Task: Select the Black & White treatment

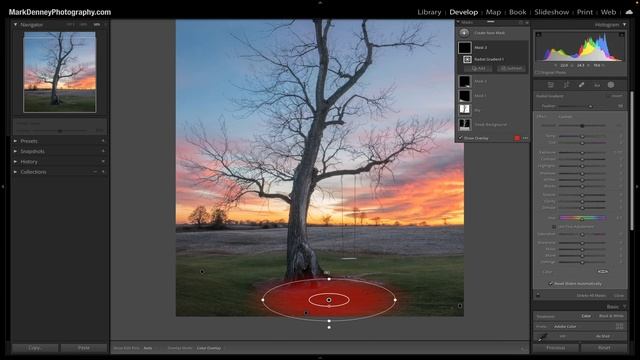Action: pos(611,316)
